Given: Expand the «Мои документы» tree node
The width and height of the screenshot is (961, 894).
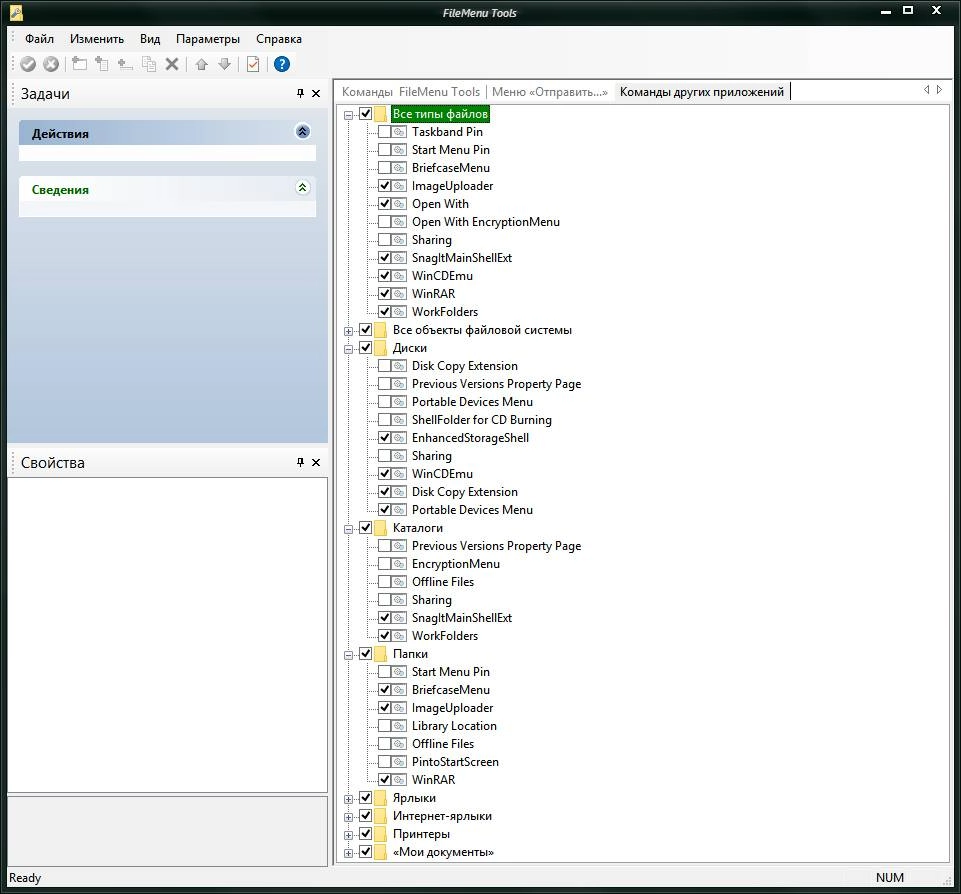Looking at the screenshot, I should tap(349, 853).
